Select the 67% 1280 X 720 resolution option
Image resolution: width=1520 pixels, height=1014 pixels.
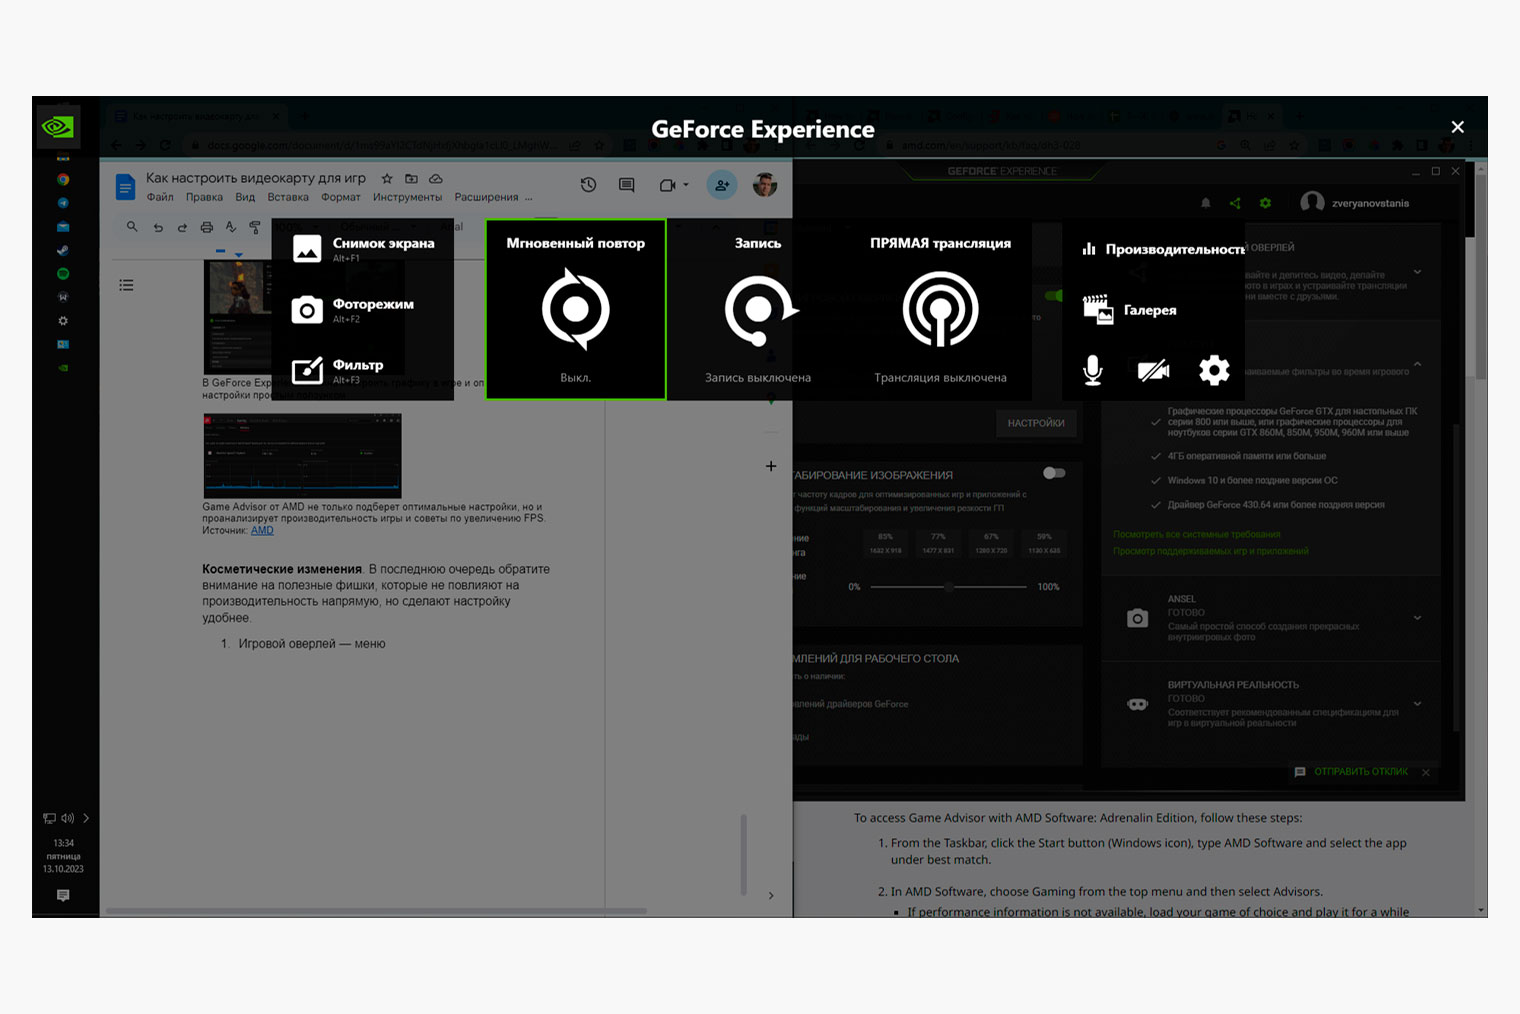991,544
